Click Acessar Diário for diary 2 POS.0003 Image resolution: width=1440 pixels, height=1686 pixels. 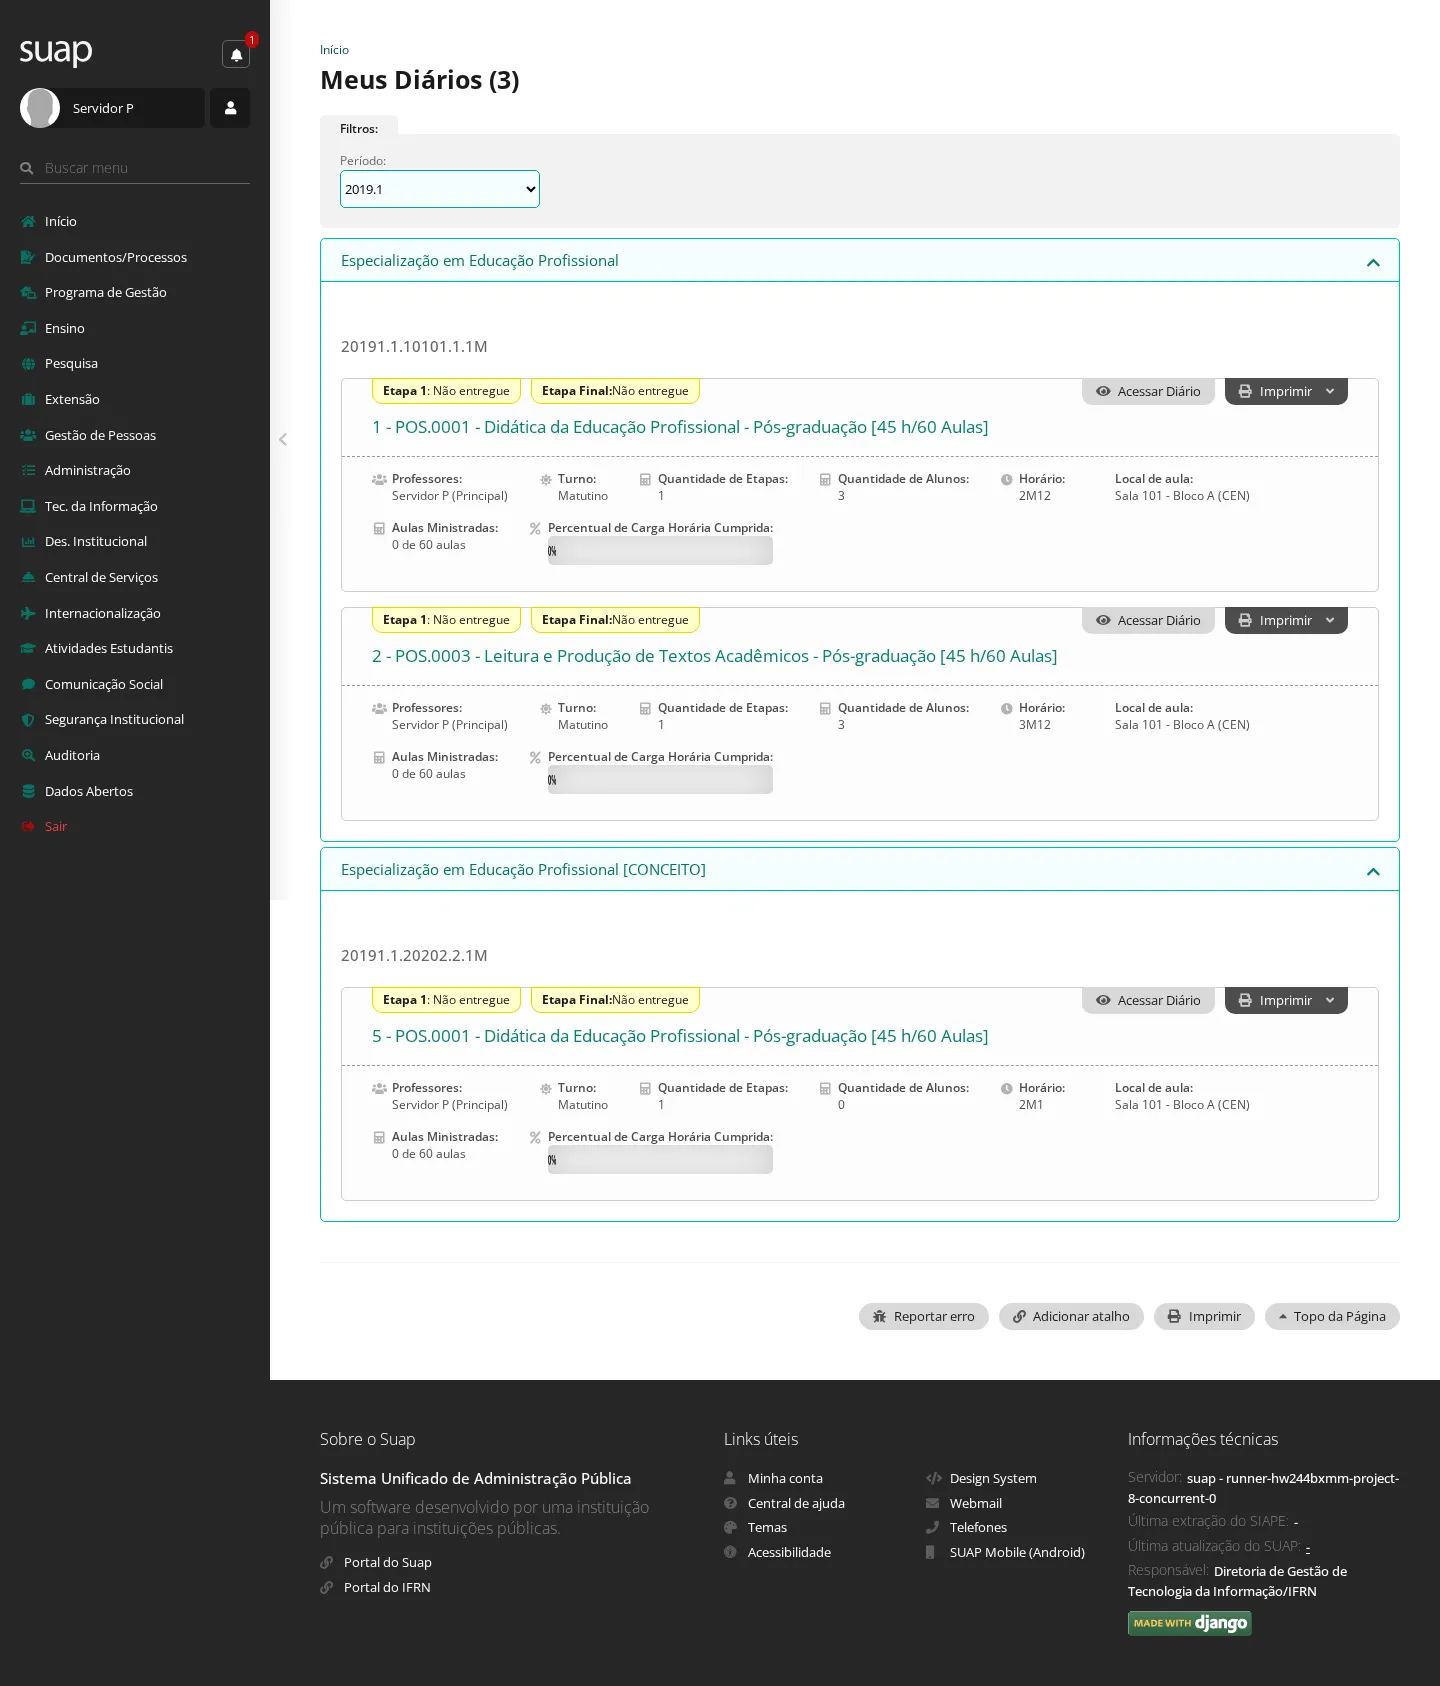(x=1148, y=620)
